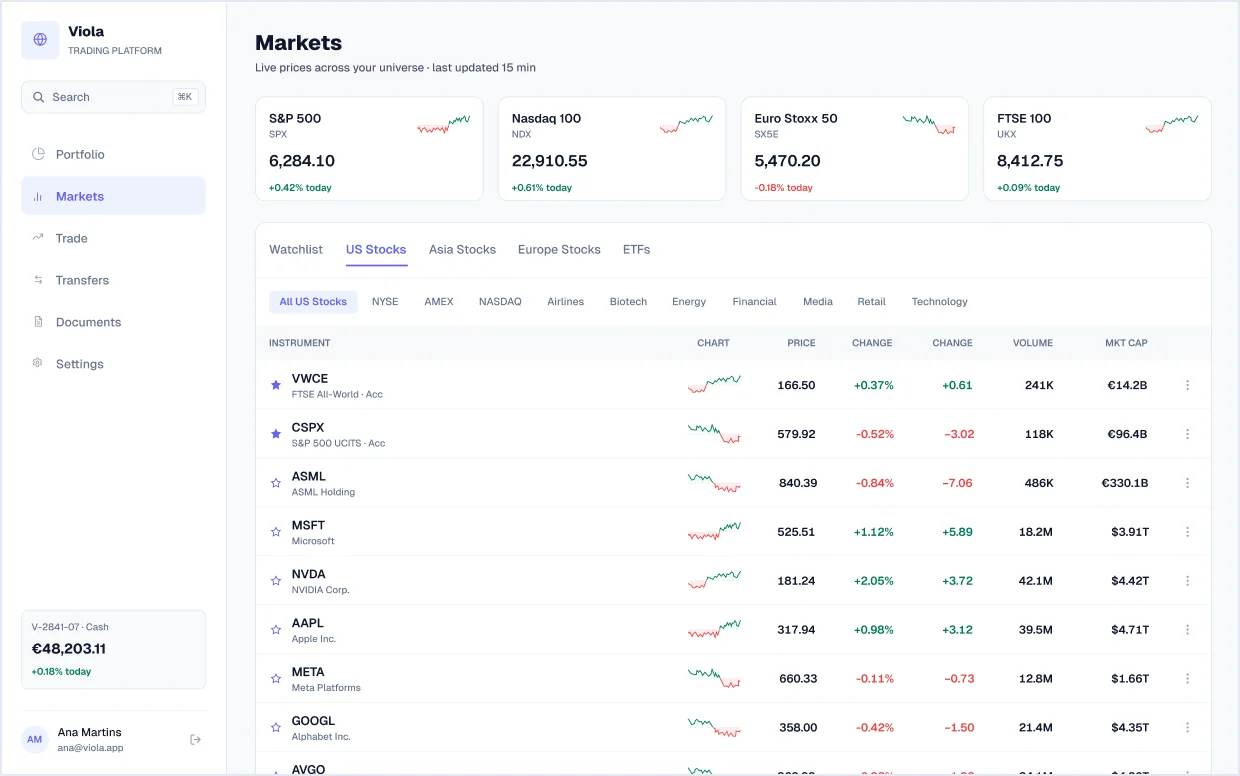This screenshot has width=1240, height=776.
Task: Open the row menu for MSFT
Action: pos(1187,532)
